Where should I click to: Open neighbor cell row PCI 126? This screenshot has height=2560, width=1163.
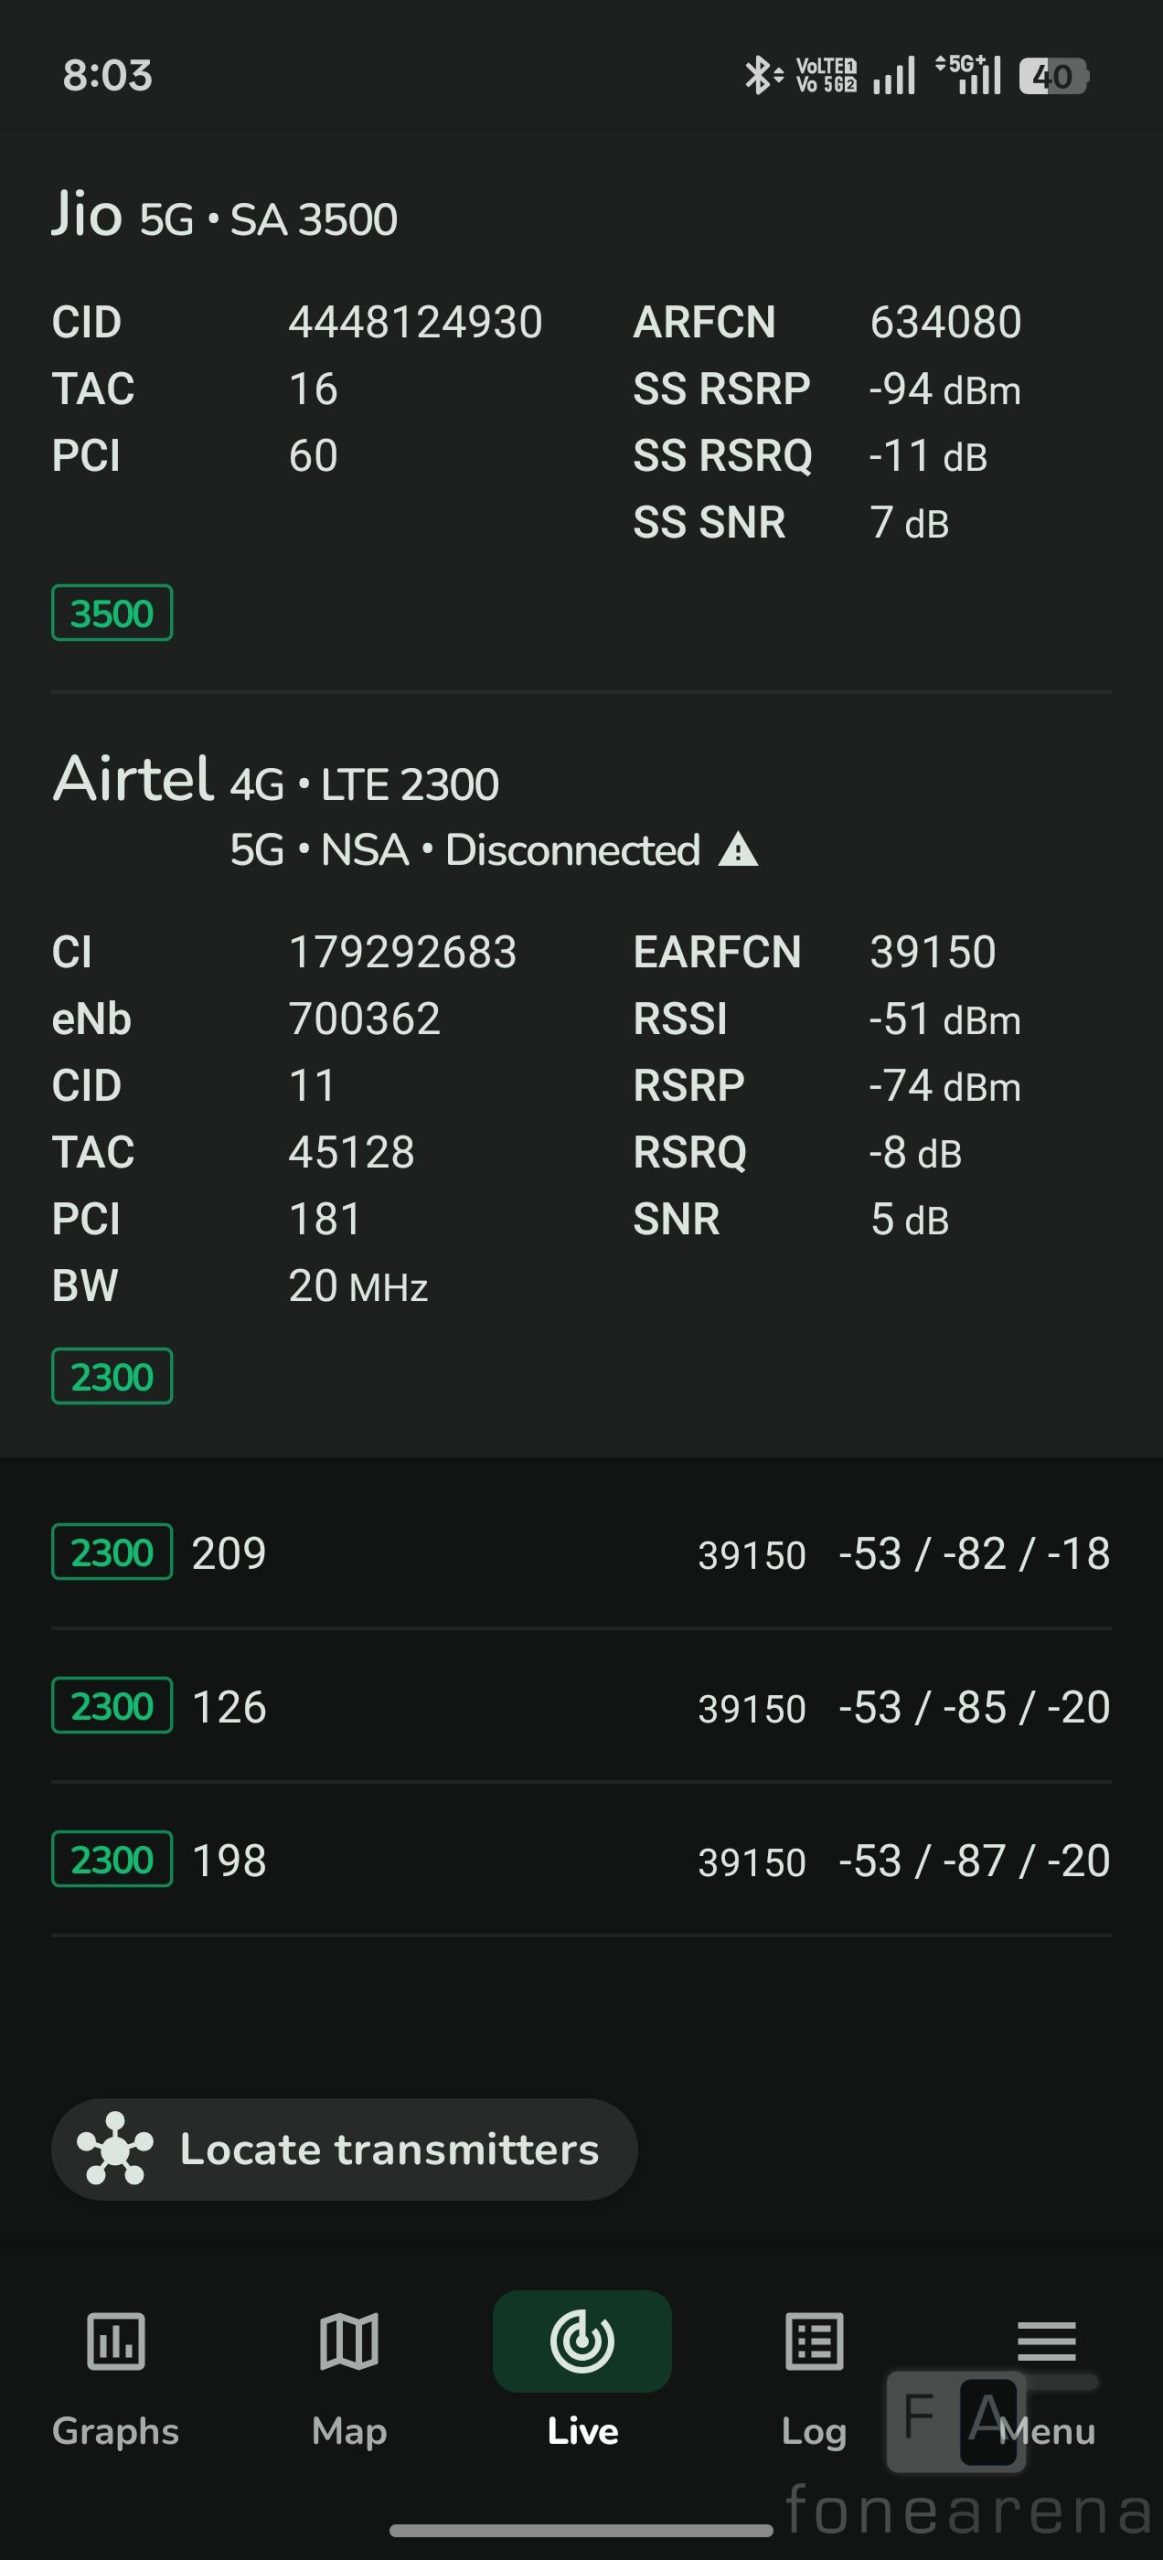581,1707
